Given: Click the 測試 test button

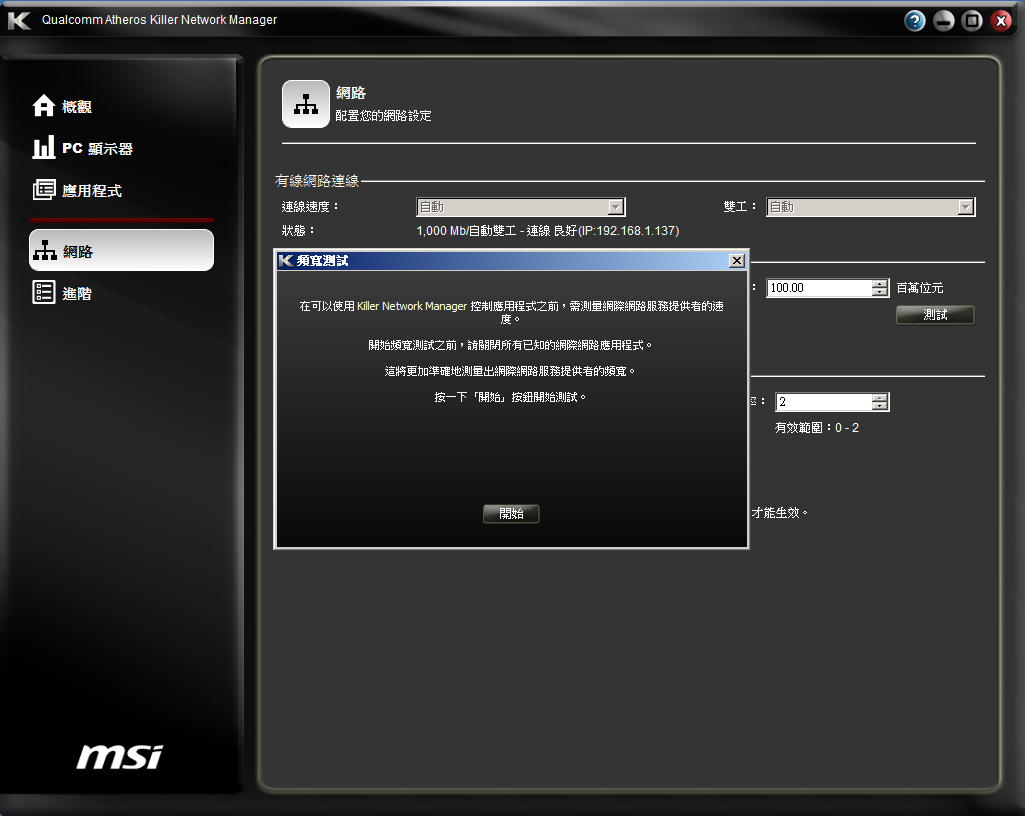Looking at the screenshot, I should (935, 315).
